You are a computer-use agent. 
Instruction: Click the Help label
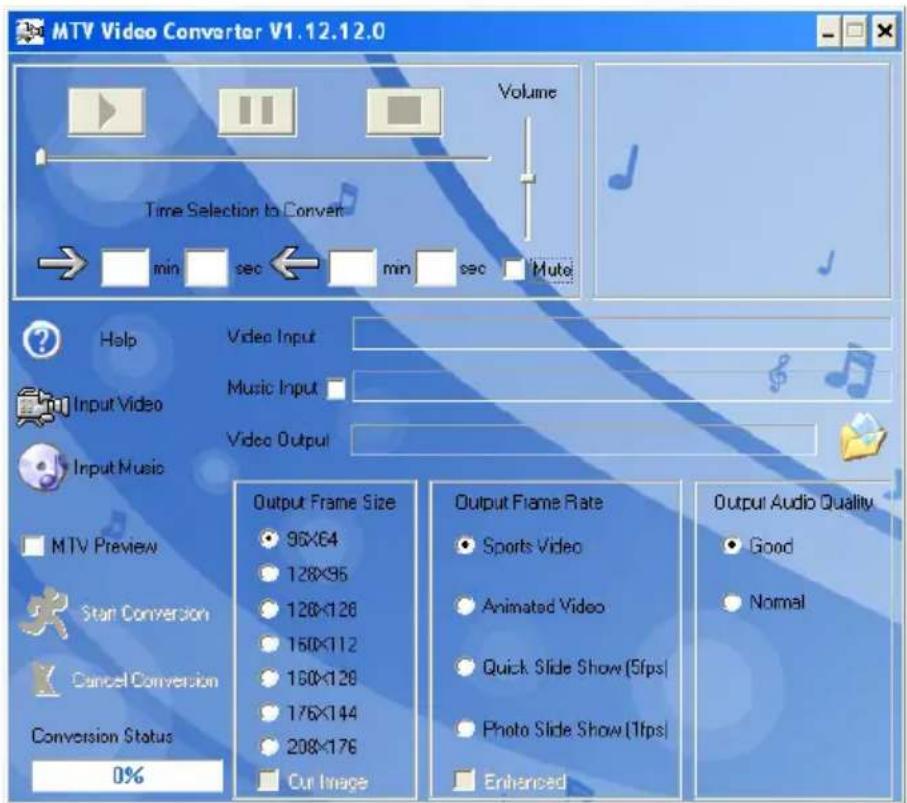click(119, 340)
